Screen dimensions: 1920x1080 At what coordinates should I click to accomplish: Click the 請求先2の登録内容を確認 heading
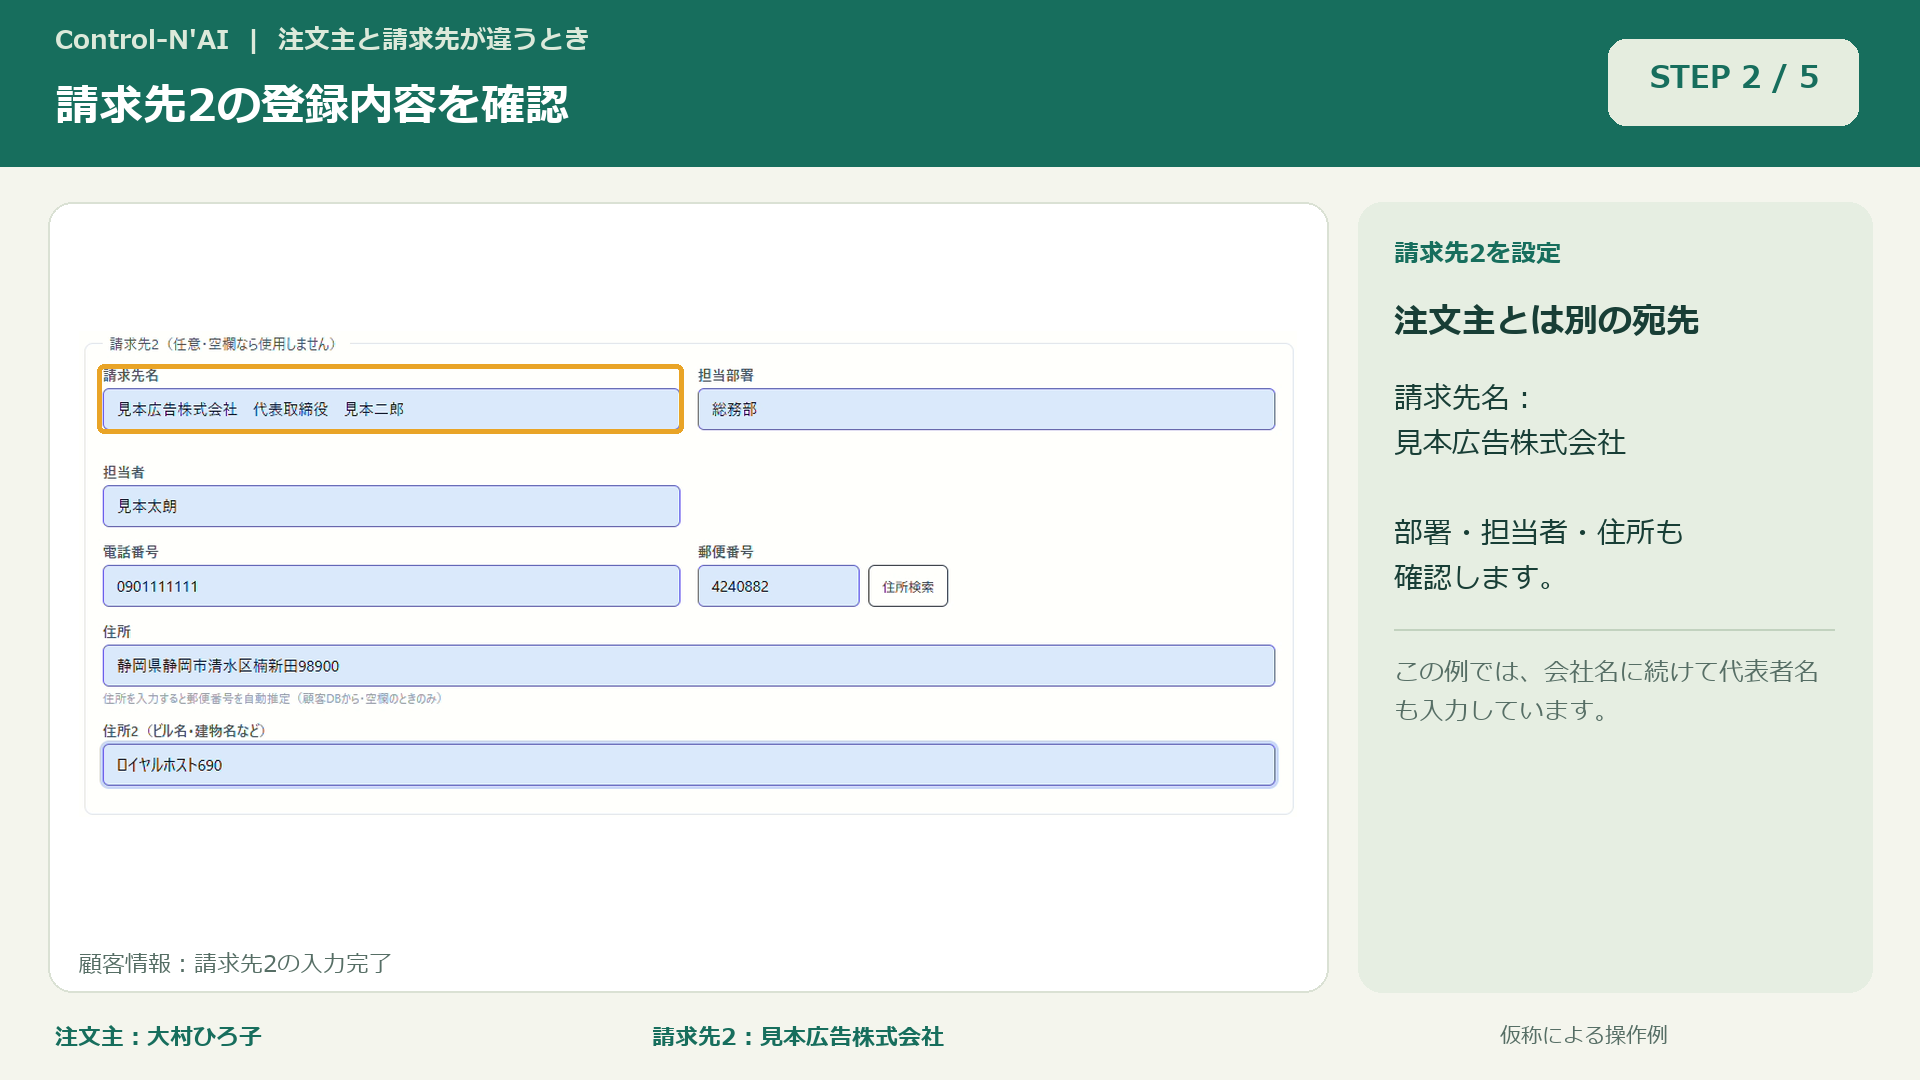312,105
